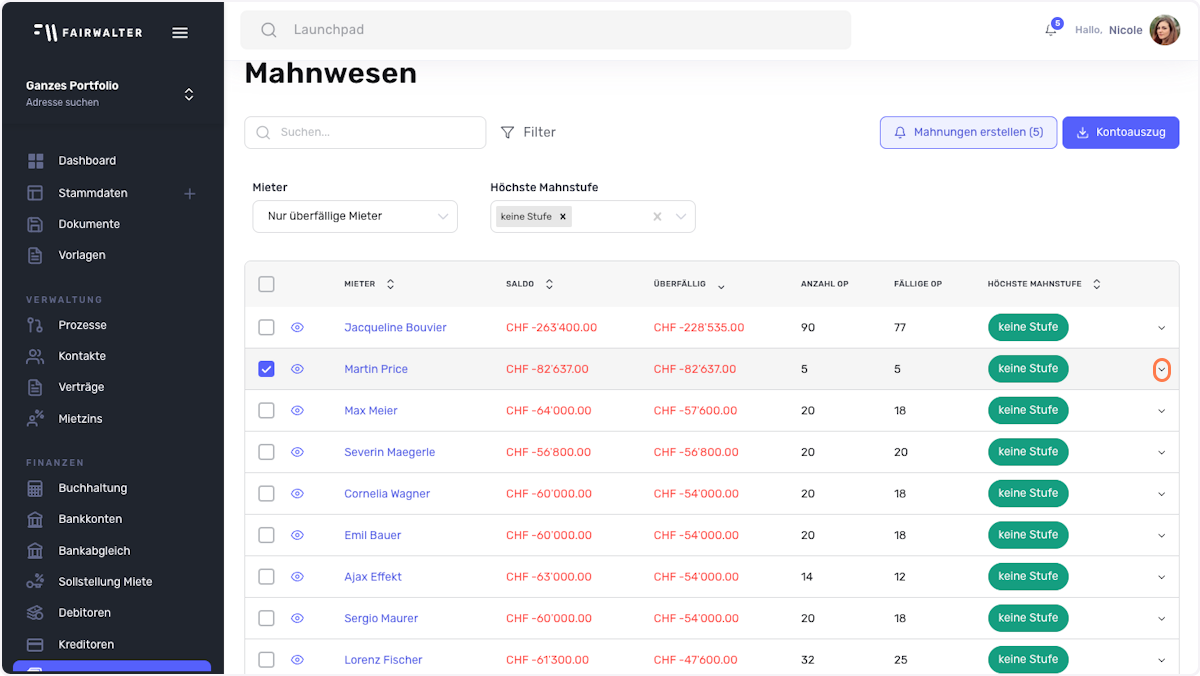Check the box for Severin Maegerle
Screen dimensions: 1200x676
point(266,452)
